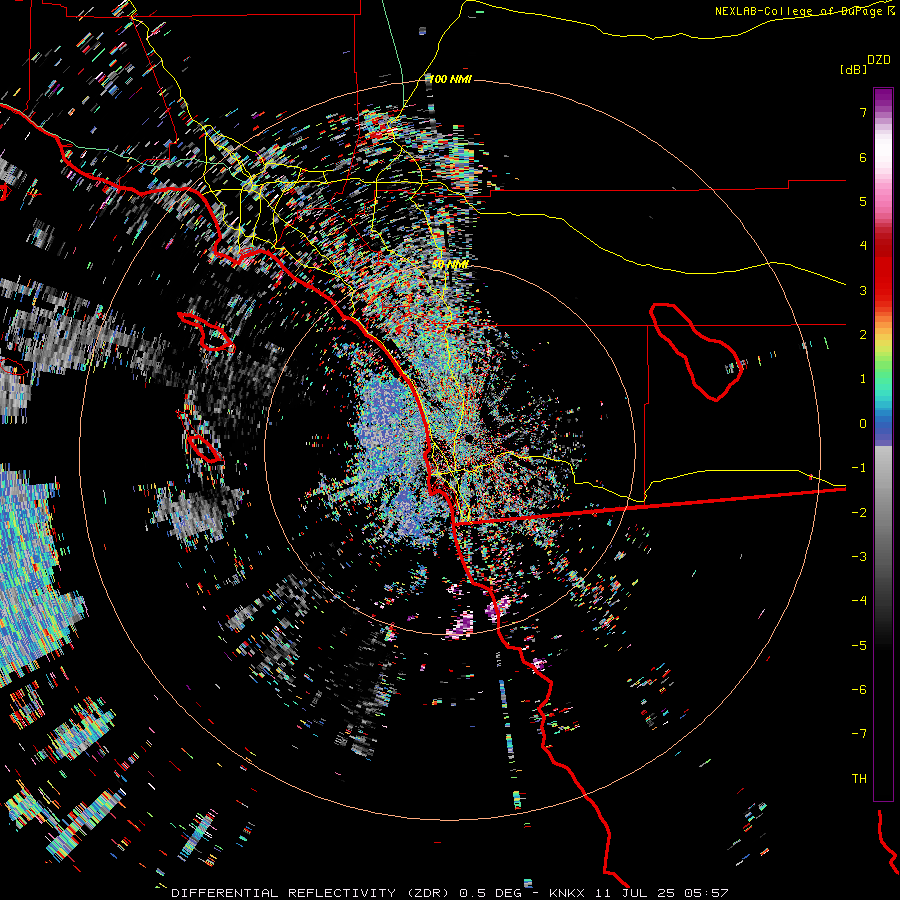Click the 1 dB scale label
The image size is (900, 900).
[x=863, y=379]
